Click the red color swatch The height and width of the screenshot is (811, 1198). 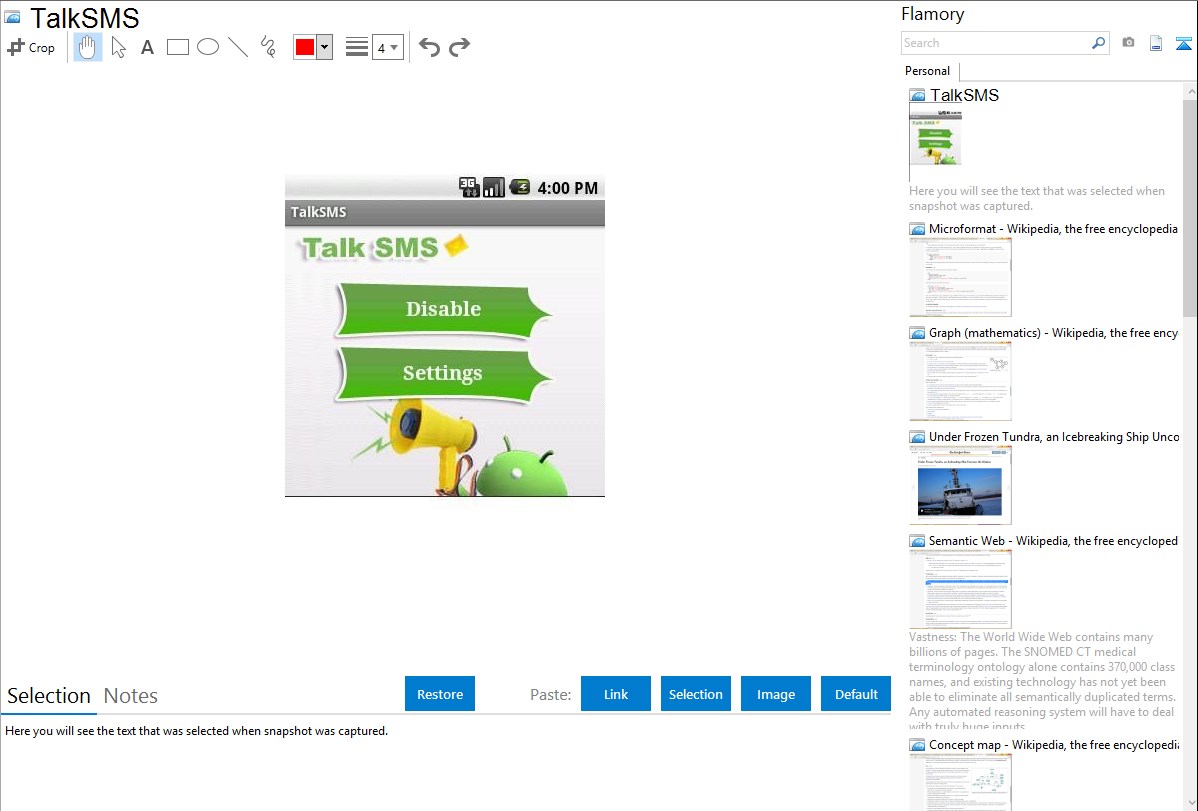(305, 47)
